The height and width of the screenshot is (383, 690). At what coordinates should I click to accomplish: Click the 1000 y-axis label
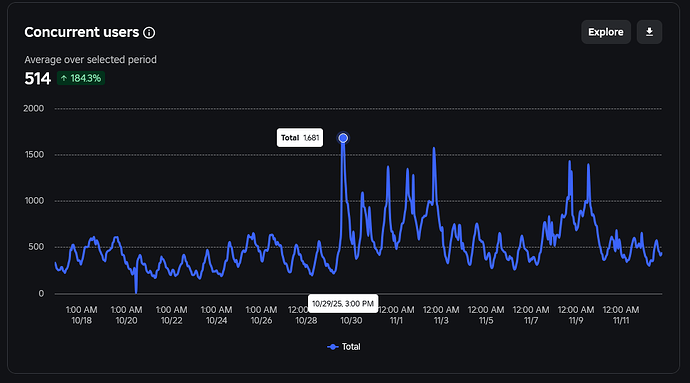click(34, 201)
